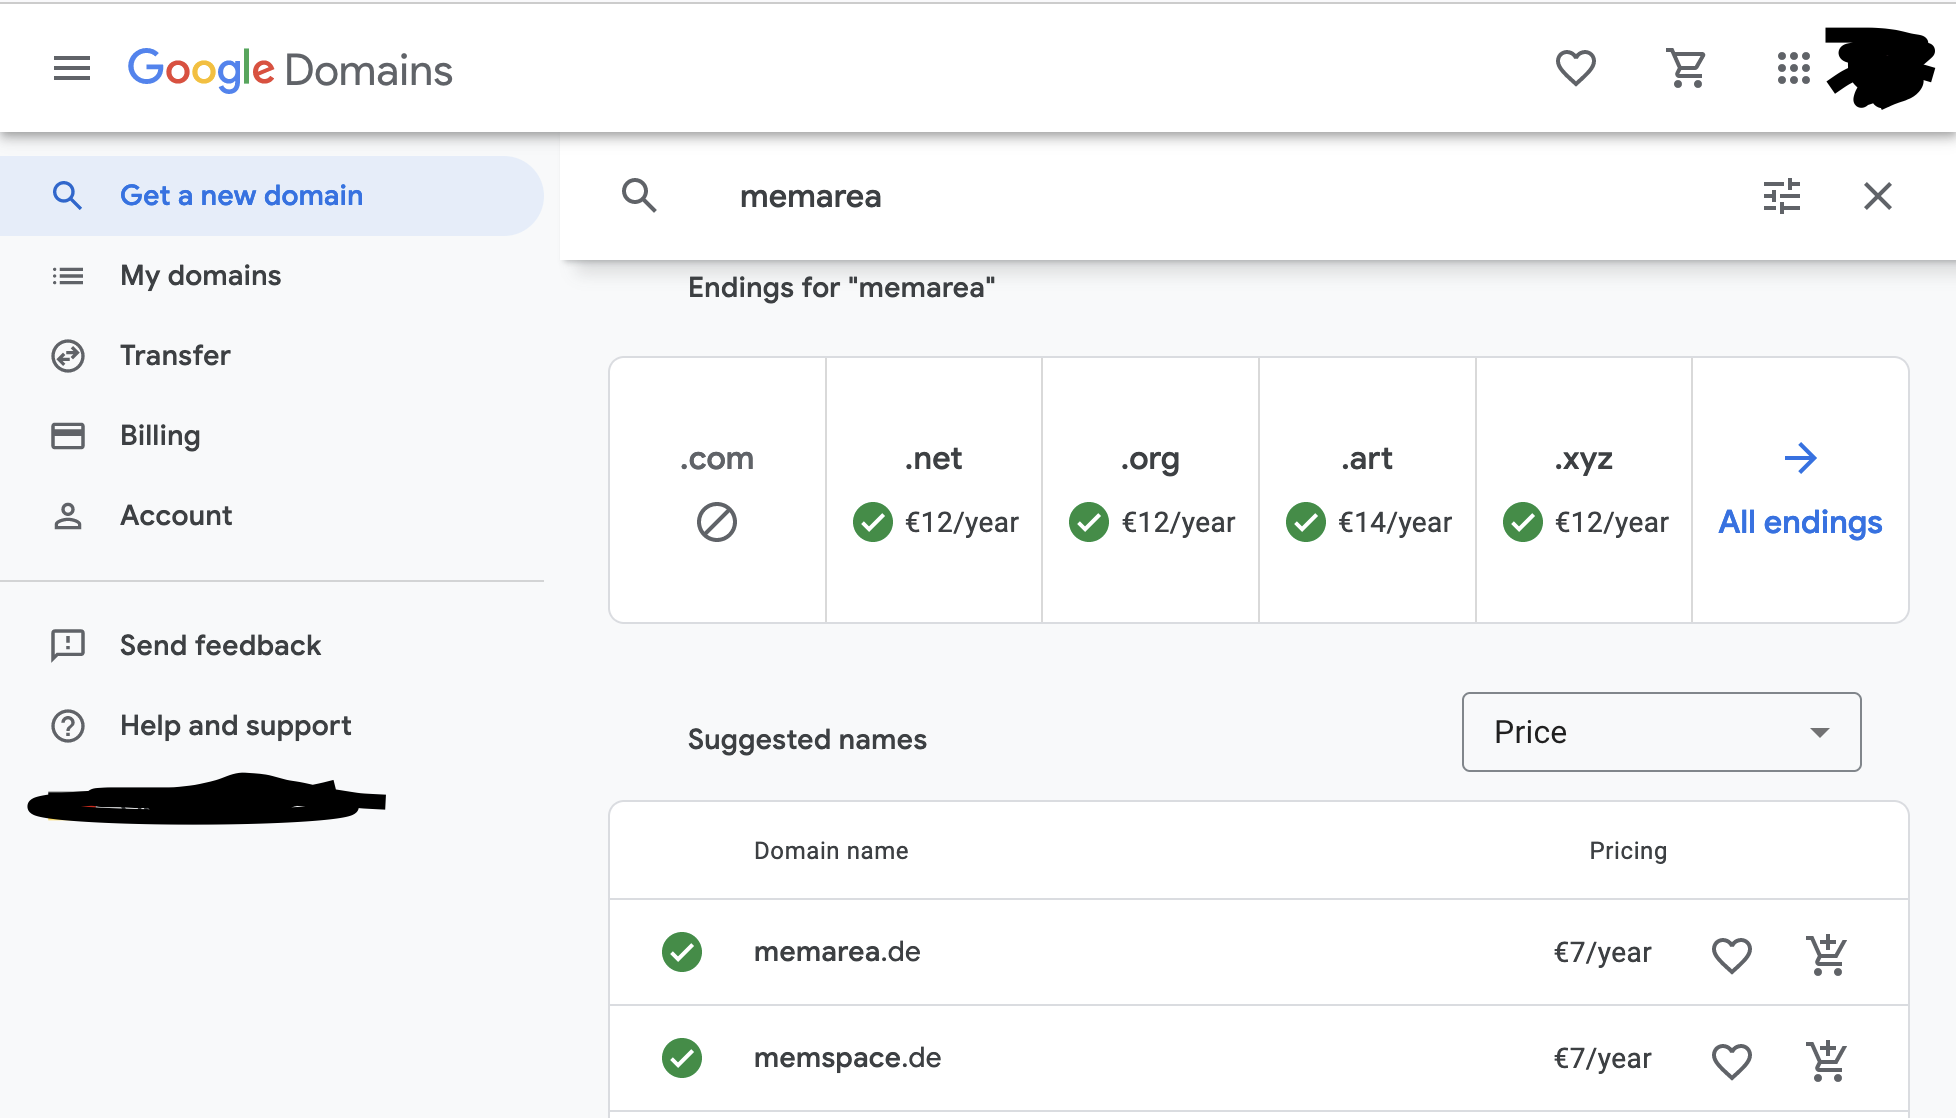Open saved favorites heart in header

[x=1575, y=69]
